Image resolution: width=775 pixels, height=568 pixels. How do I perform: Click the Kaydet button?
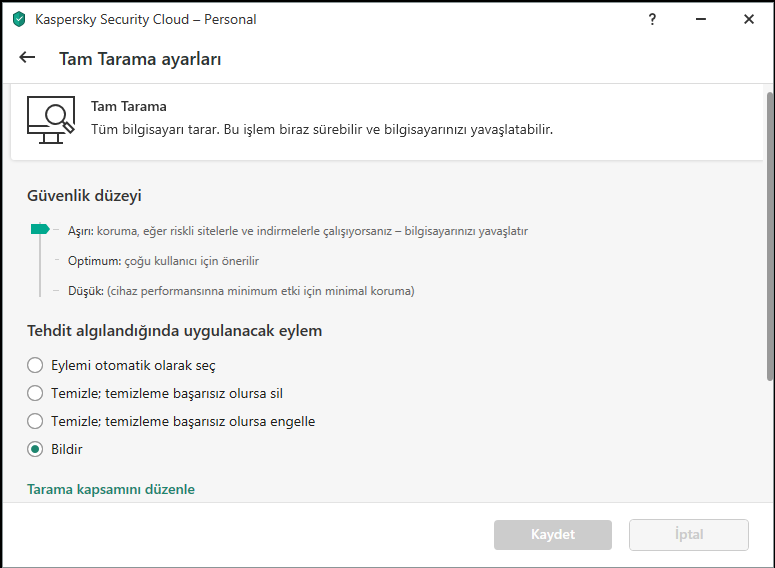553,534
